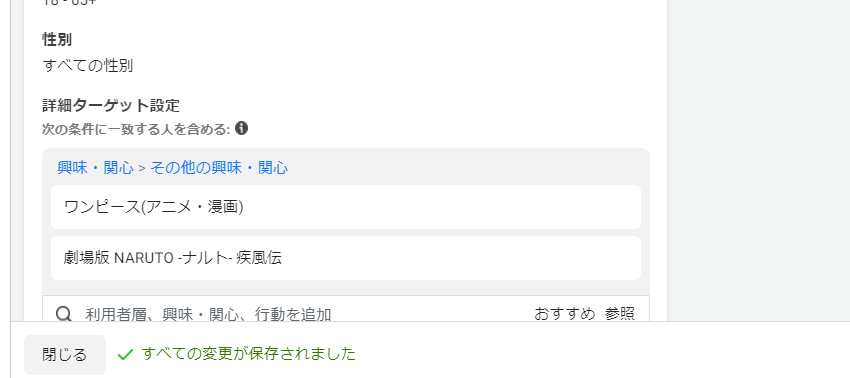Click the empty gray panel on the right
The width and height of the screenshot is (850, 378).
(x=758, y=161)
